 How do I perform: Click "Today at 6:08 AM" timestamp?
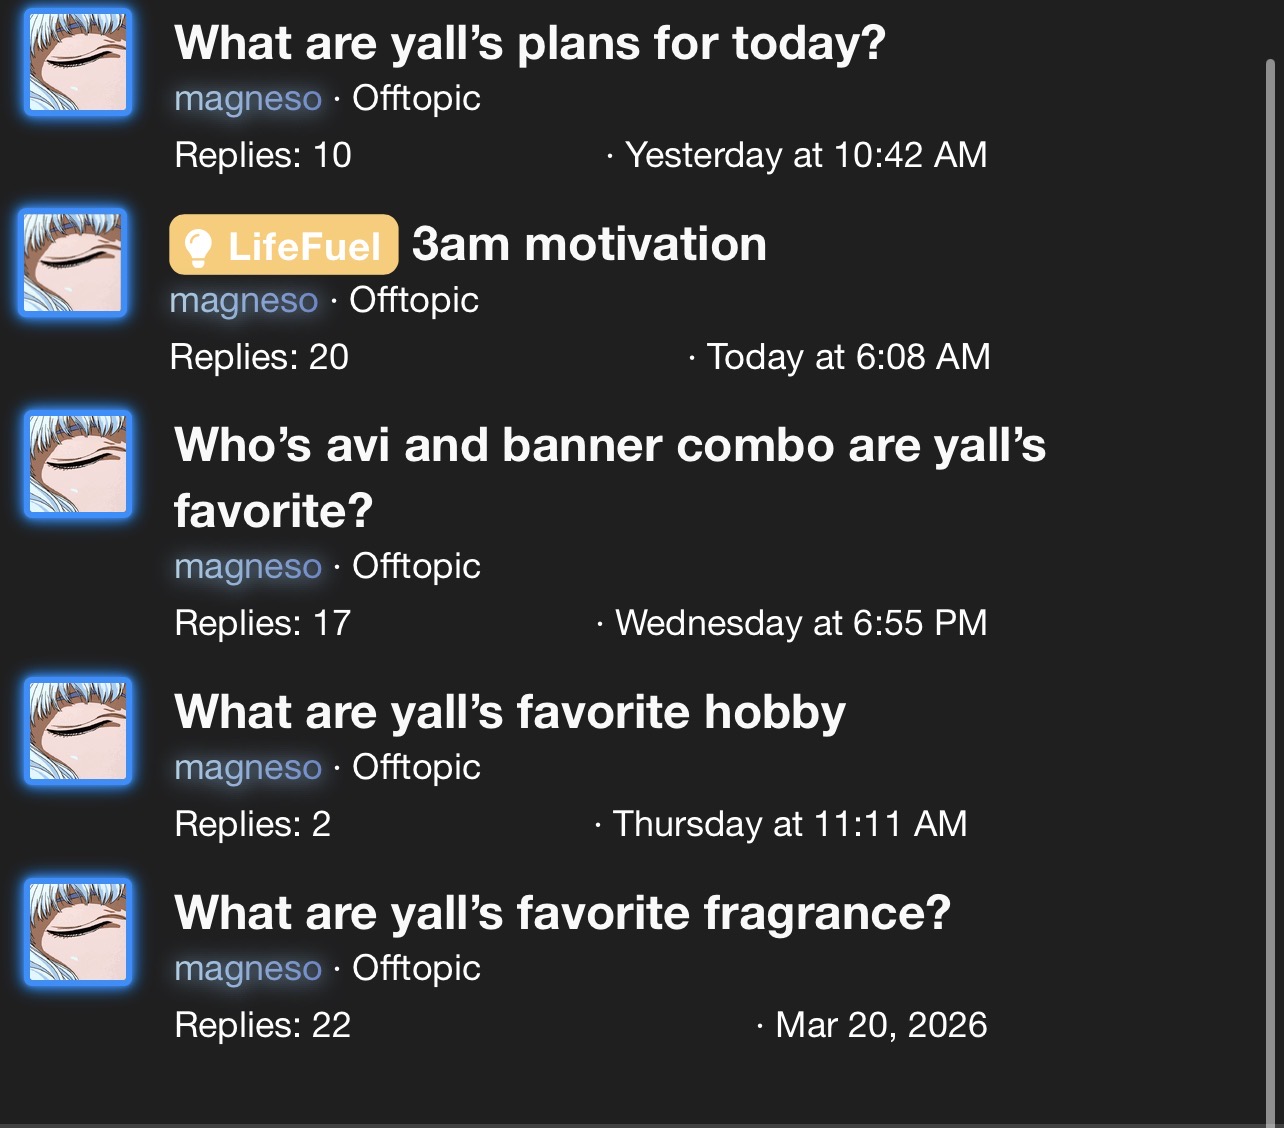(x=848, y=357)
